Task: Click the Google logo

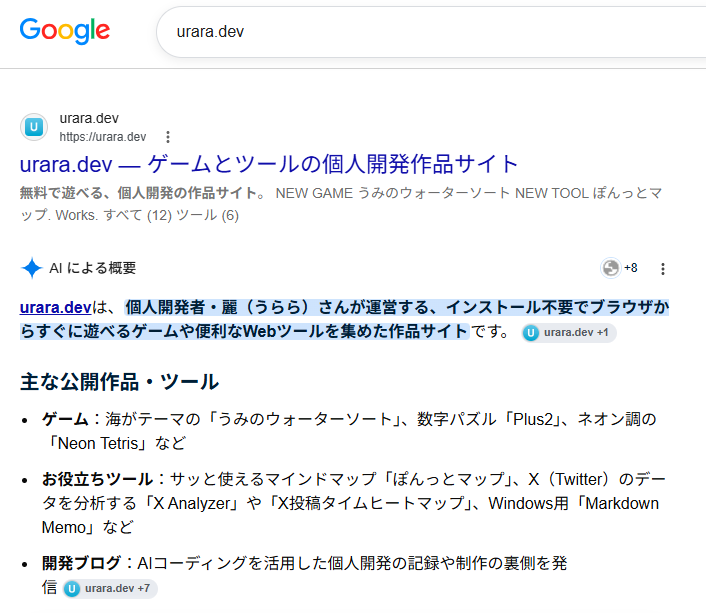Action: click(65, 31)
